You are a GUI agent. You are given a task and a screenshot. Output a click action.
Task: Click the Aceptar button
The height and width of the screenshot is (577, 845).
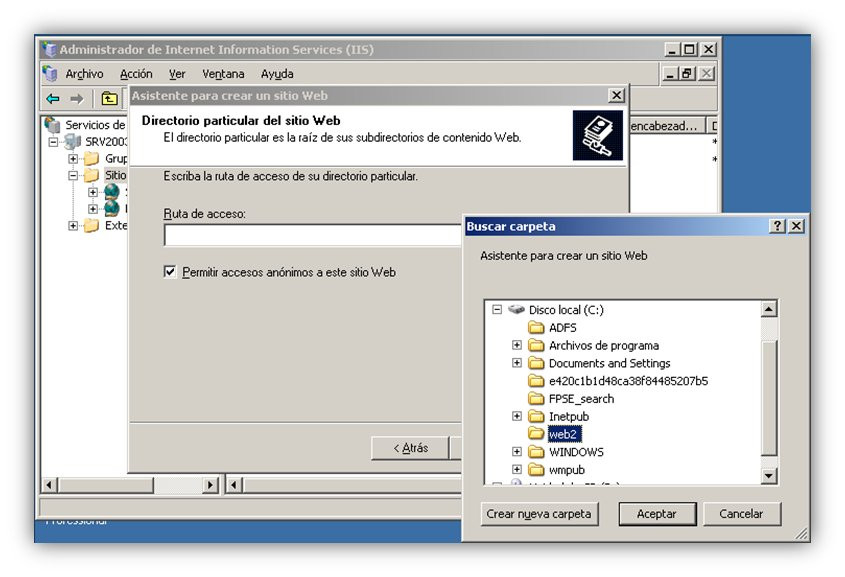coord(657,514)
